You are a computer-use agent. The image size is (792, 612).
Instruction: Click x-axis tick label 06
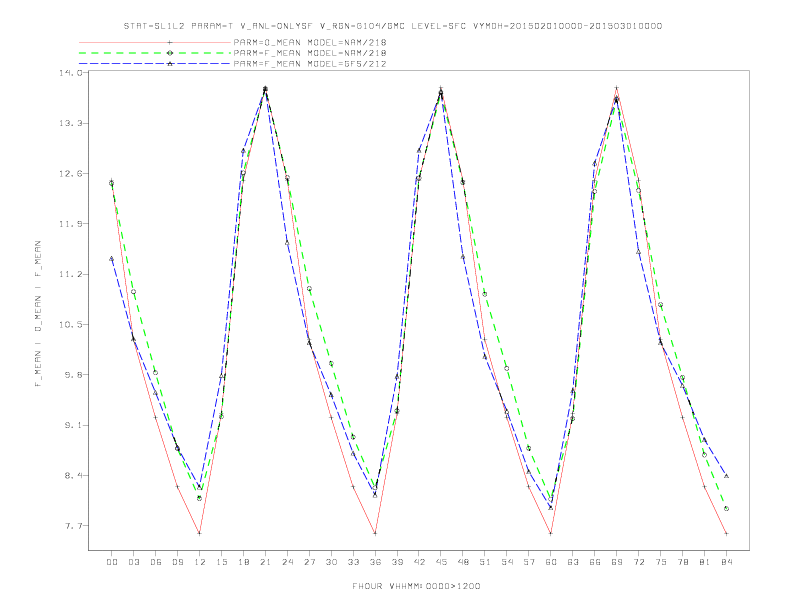click(x=156, y=562)
